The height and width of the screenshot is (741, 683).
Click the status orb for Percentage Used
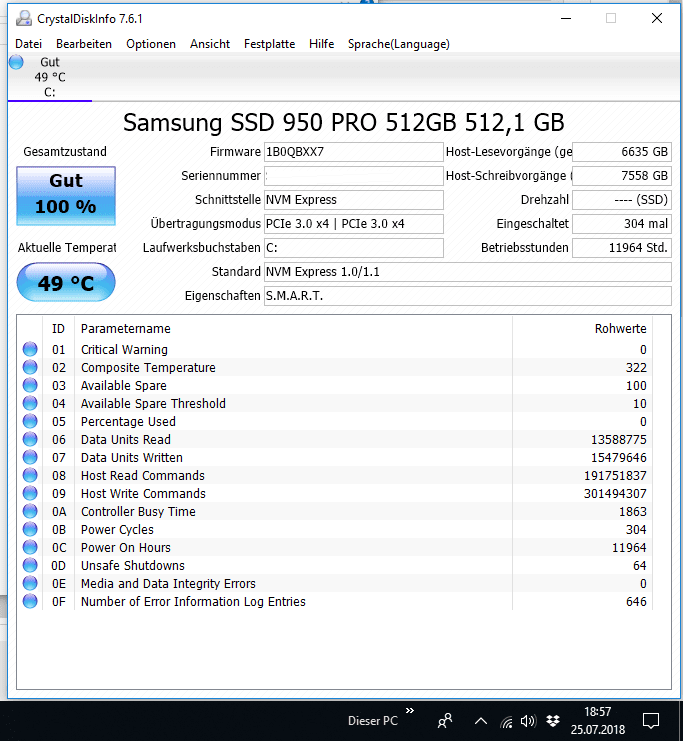(x=30, y=421)
